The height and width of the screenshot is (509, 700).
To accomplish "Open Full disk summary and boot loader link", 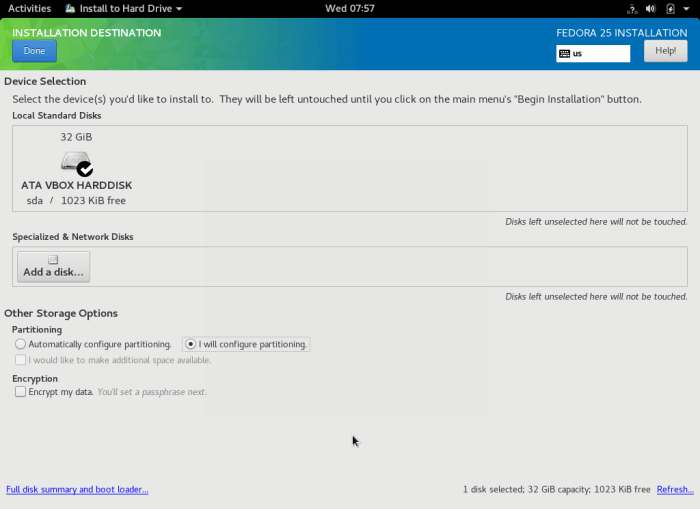I will coord(77,490).
